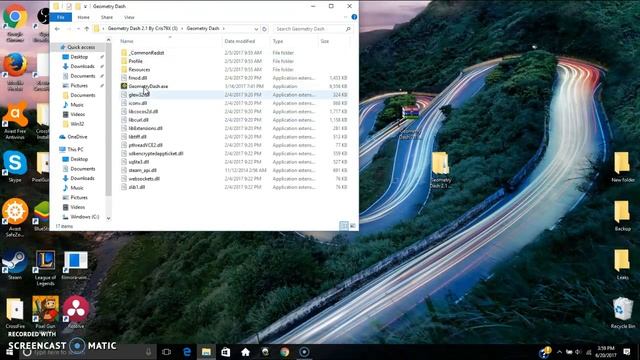
Task: Select the Profile folder
Action: click(x=136, y=61)
